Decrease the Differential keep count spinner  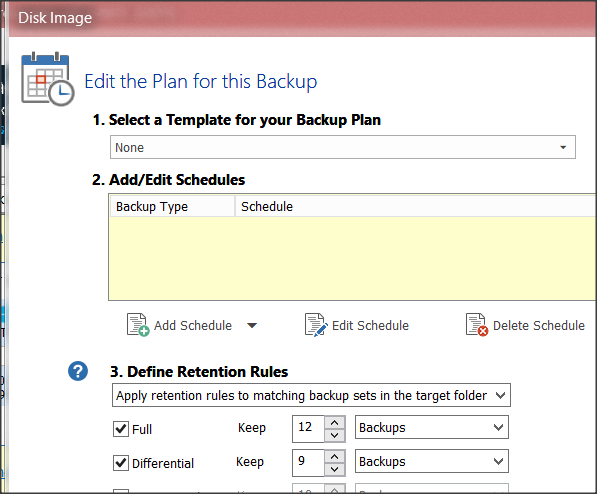coord(335,469)
